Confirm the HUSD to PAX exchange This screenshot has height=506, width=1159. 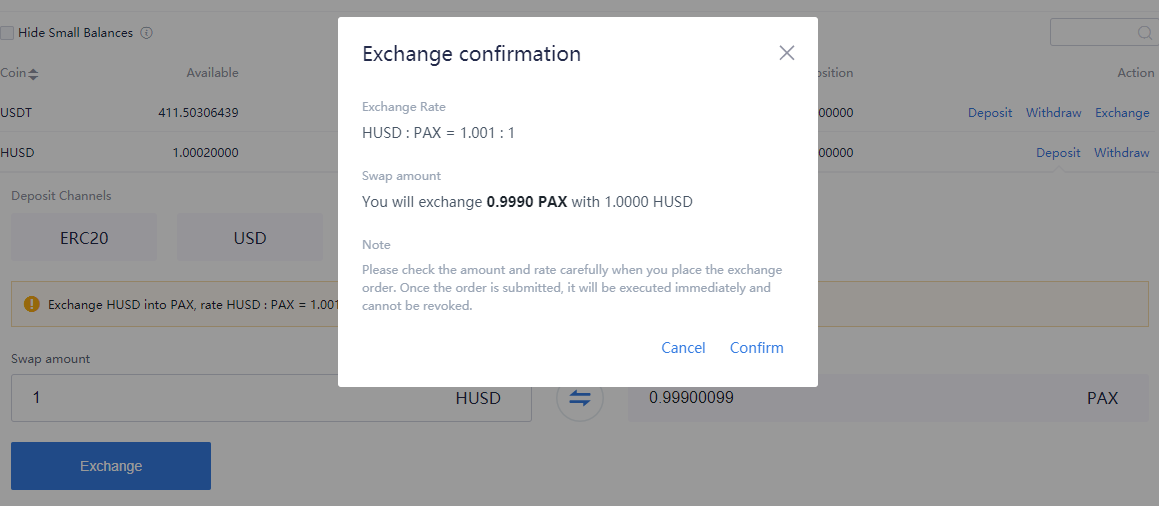(x=756, y=348)
